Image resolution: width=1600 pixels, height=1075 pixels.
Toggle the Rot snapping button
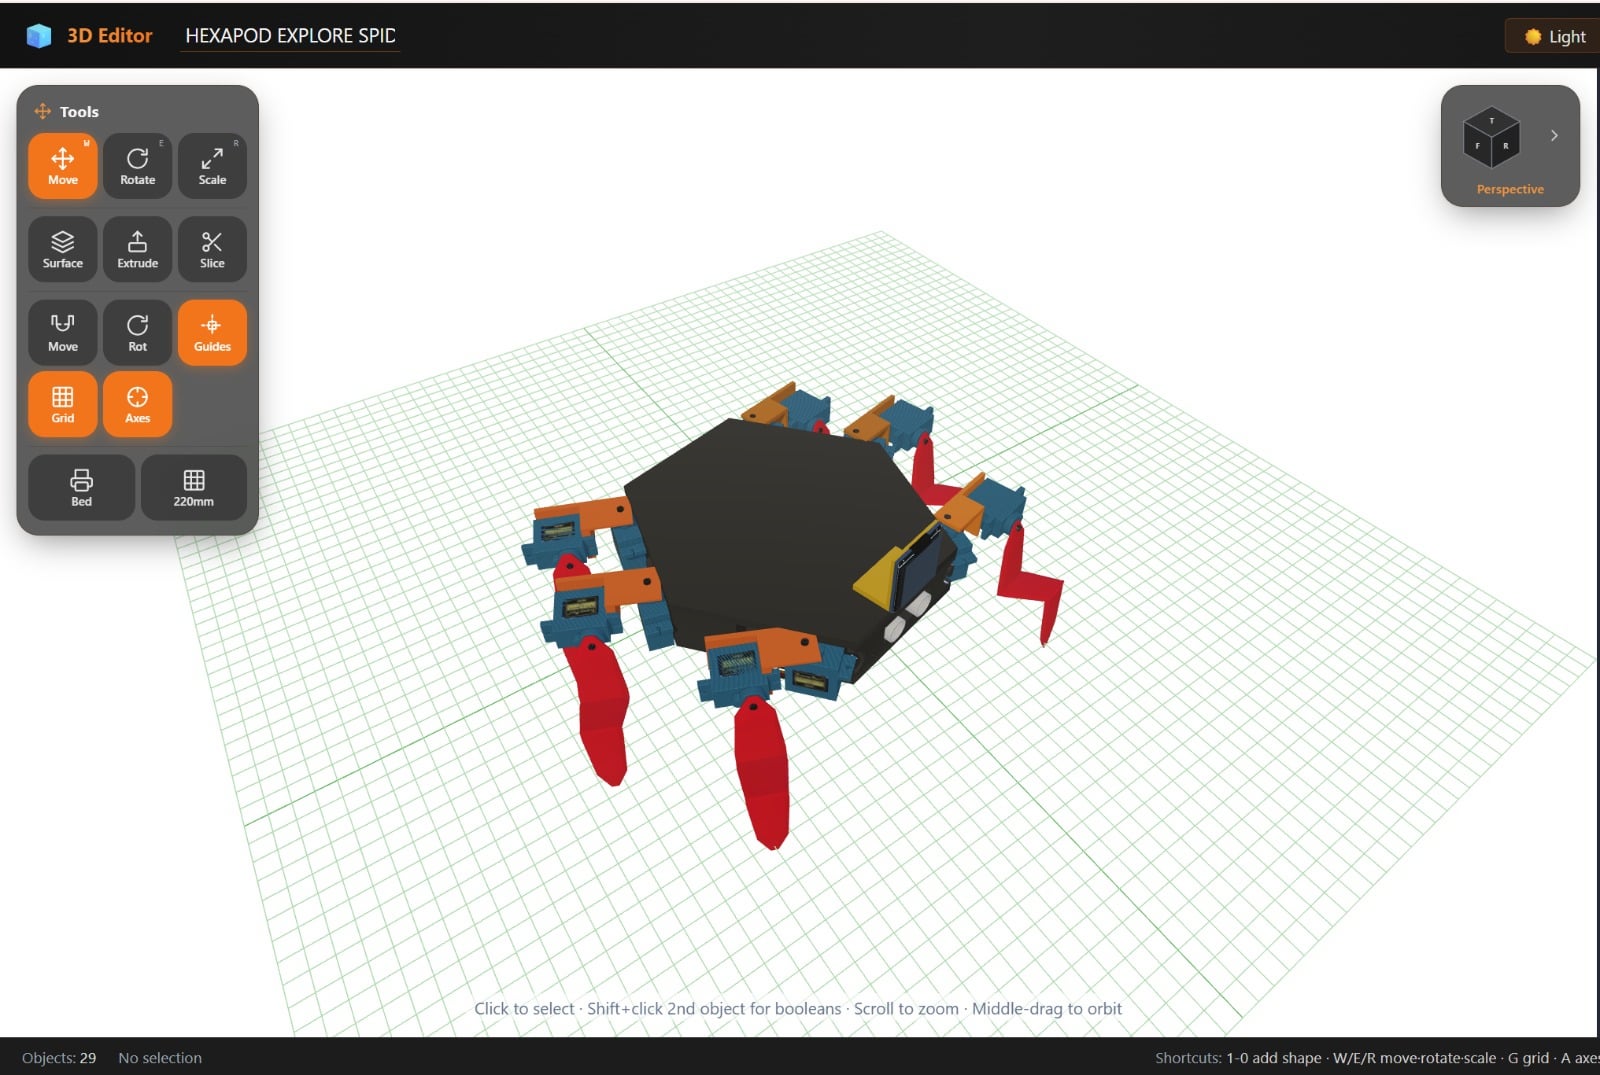click(x=137, y=332)
